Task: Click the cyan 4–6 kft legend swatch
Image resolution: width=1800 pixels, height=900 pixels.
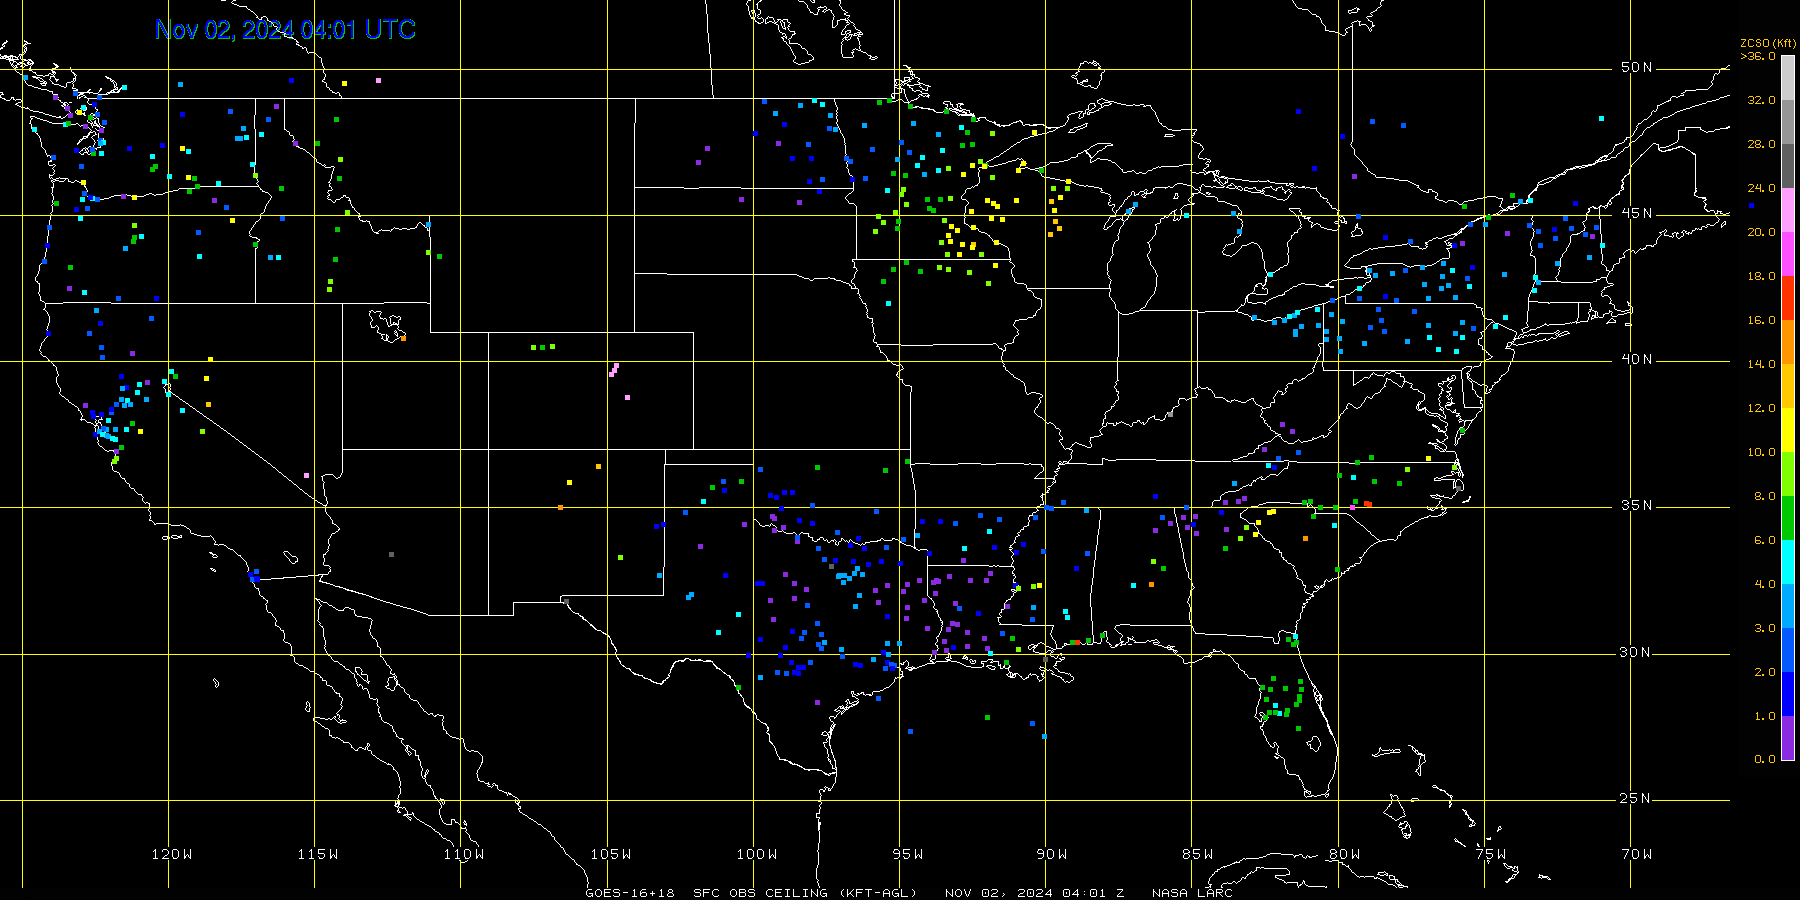Action: 1788,562
